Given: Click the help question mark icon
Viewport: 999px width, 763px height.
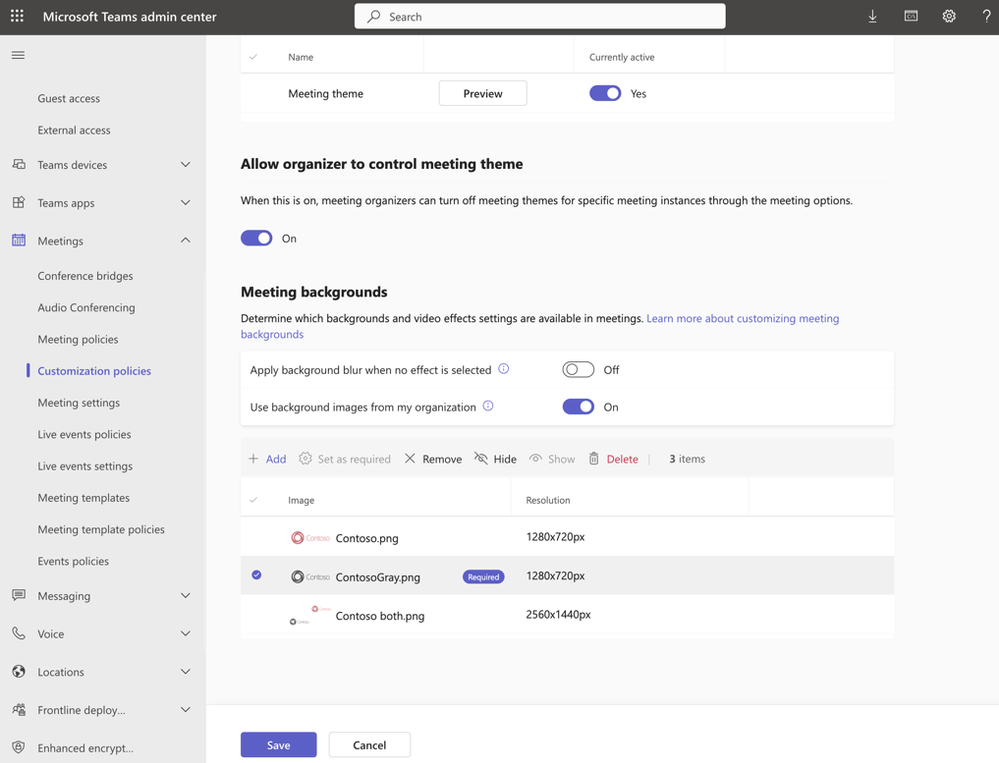Looking at the screenshot, I should point(986,17).
